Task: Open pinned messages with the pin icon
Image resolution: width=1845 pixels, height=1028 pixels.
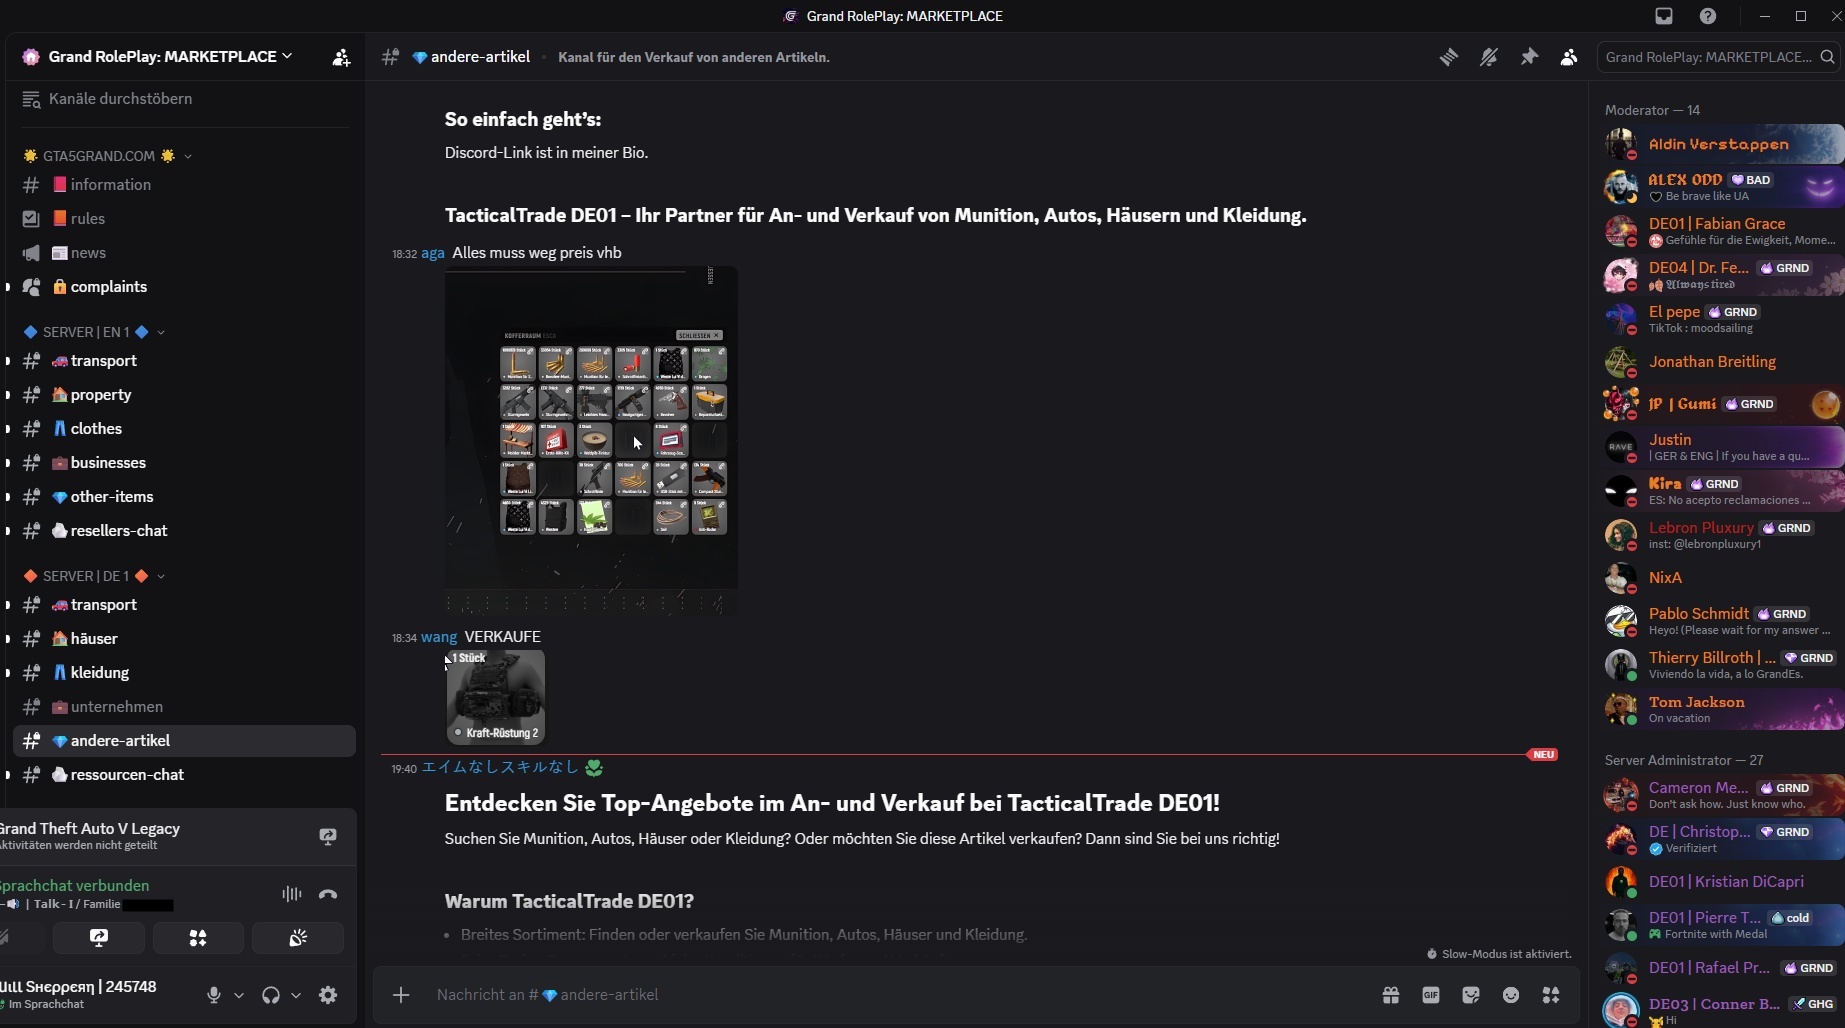Action: click(1529, 57)
